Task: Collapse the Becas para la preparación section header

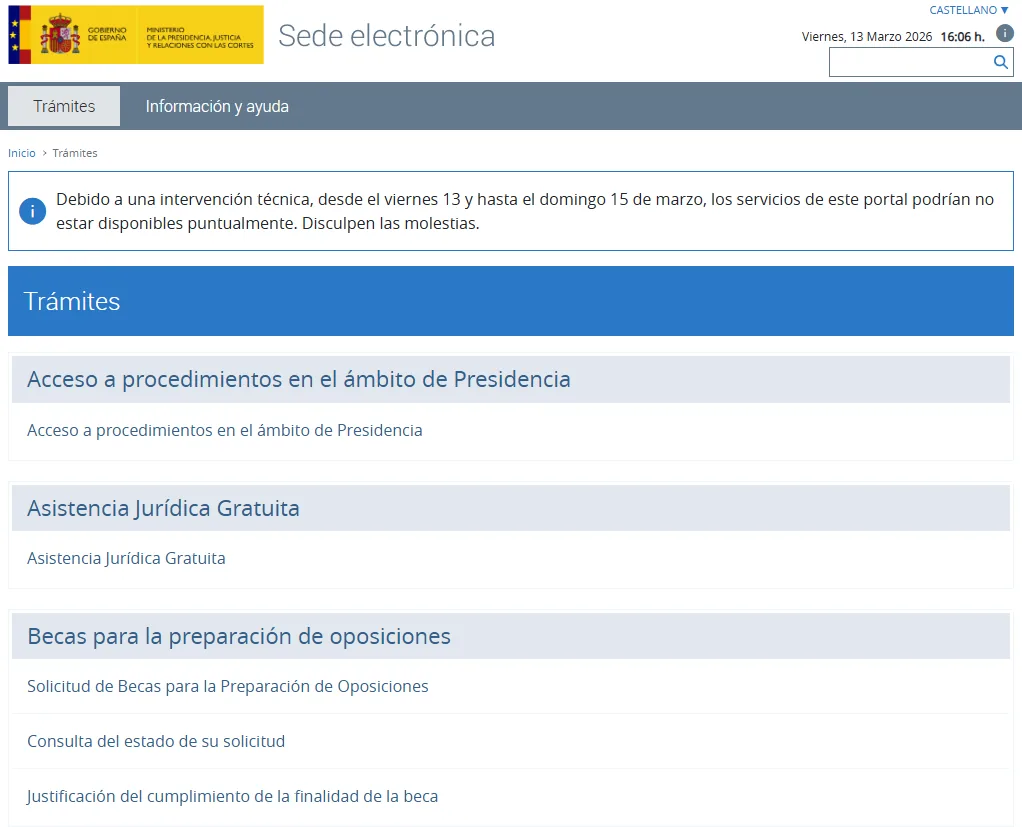Action: [237, 636]
